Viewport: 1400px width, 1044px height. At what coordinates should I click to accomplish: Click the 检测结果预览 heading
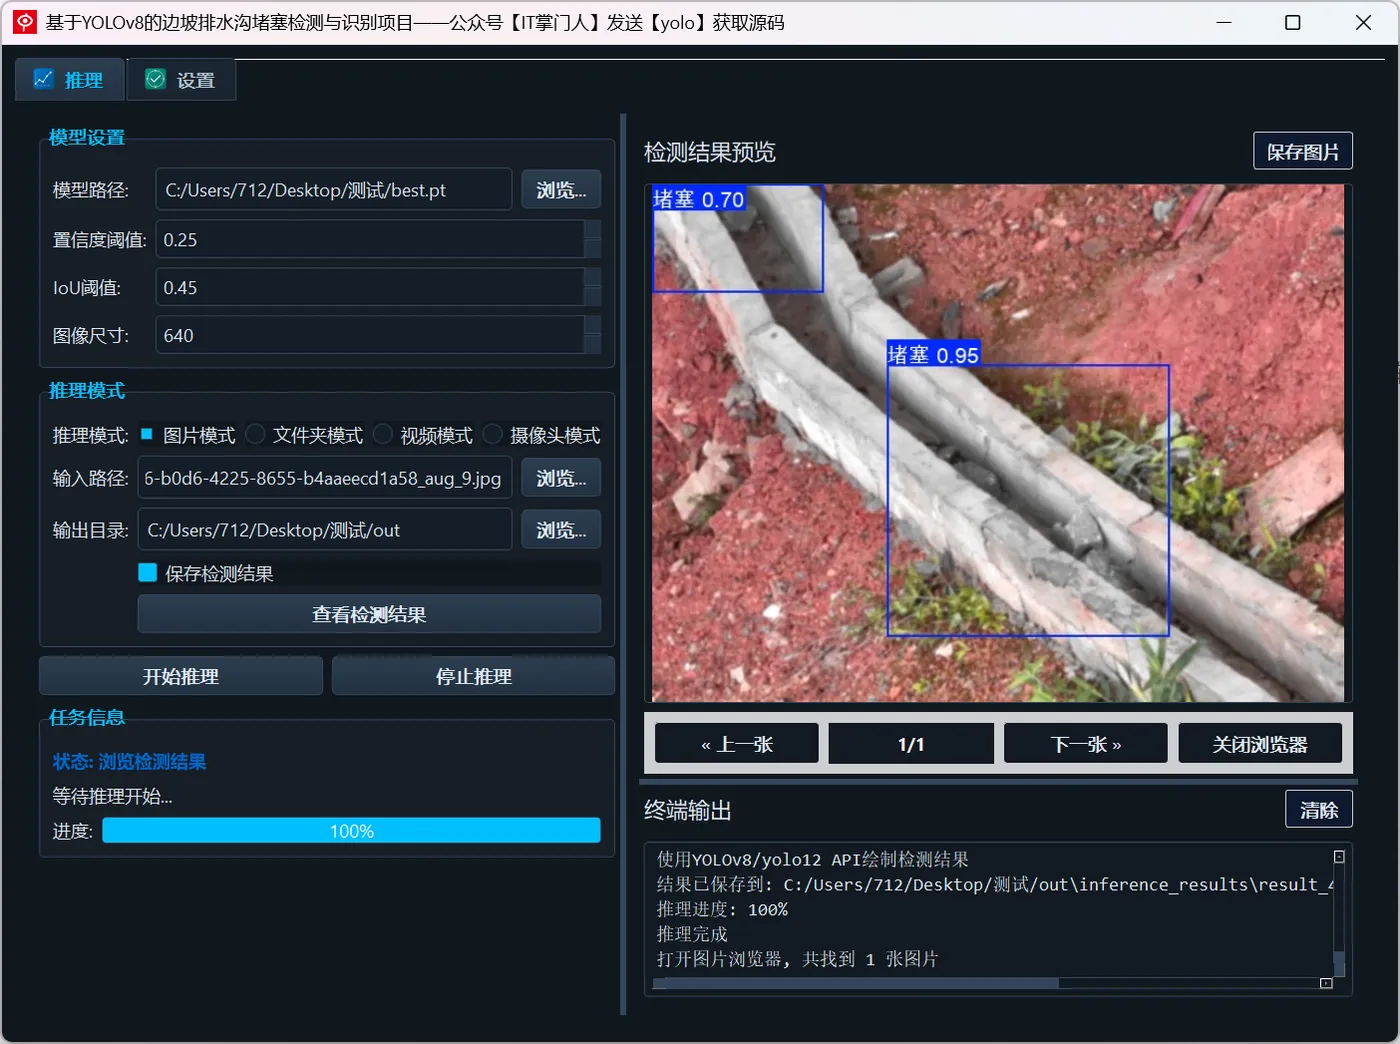click(710, 152)
